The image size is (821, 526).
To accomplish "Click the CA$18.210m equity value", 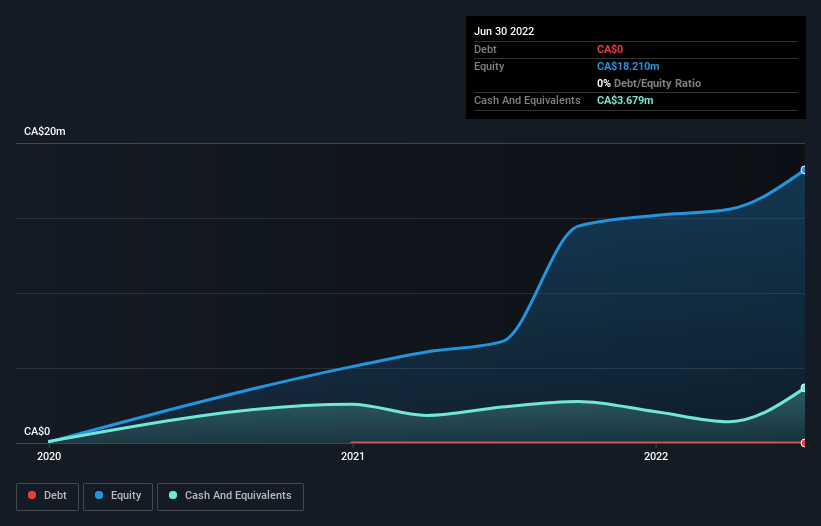I will 628,66.
